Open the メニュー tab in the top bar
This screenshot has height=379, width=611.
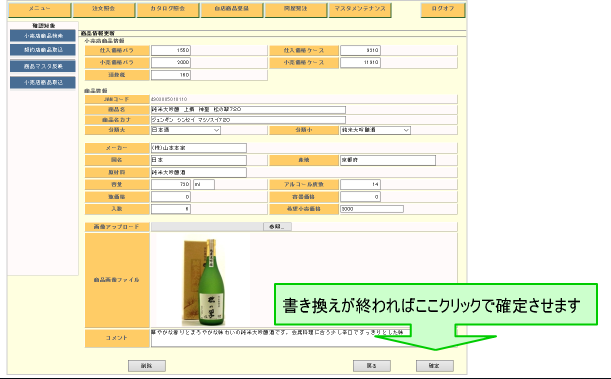(40, 10)
